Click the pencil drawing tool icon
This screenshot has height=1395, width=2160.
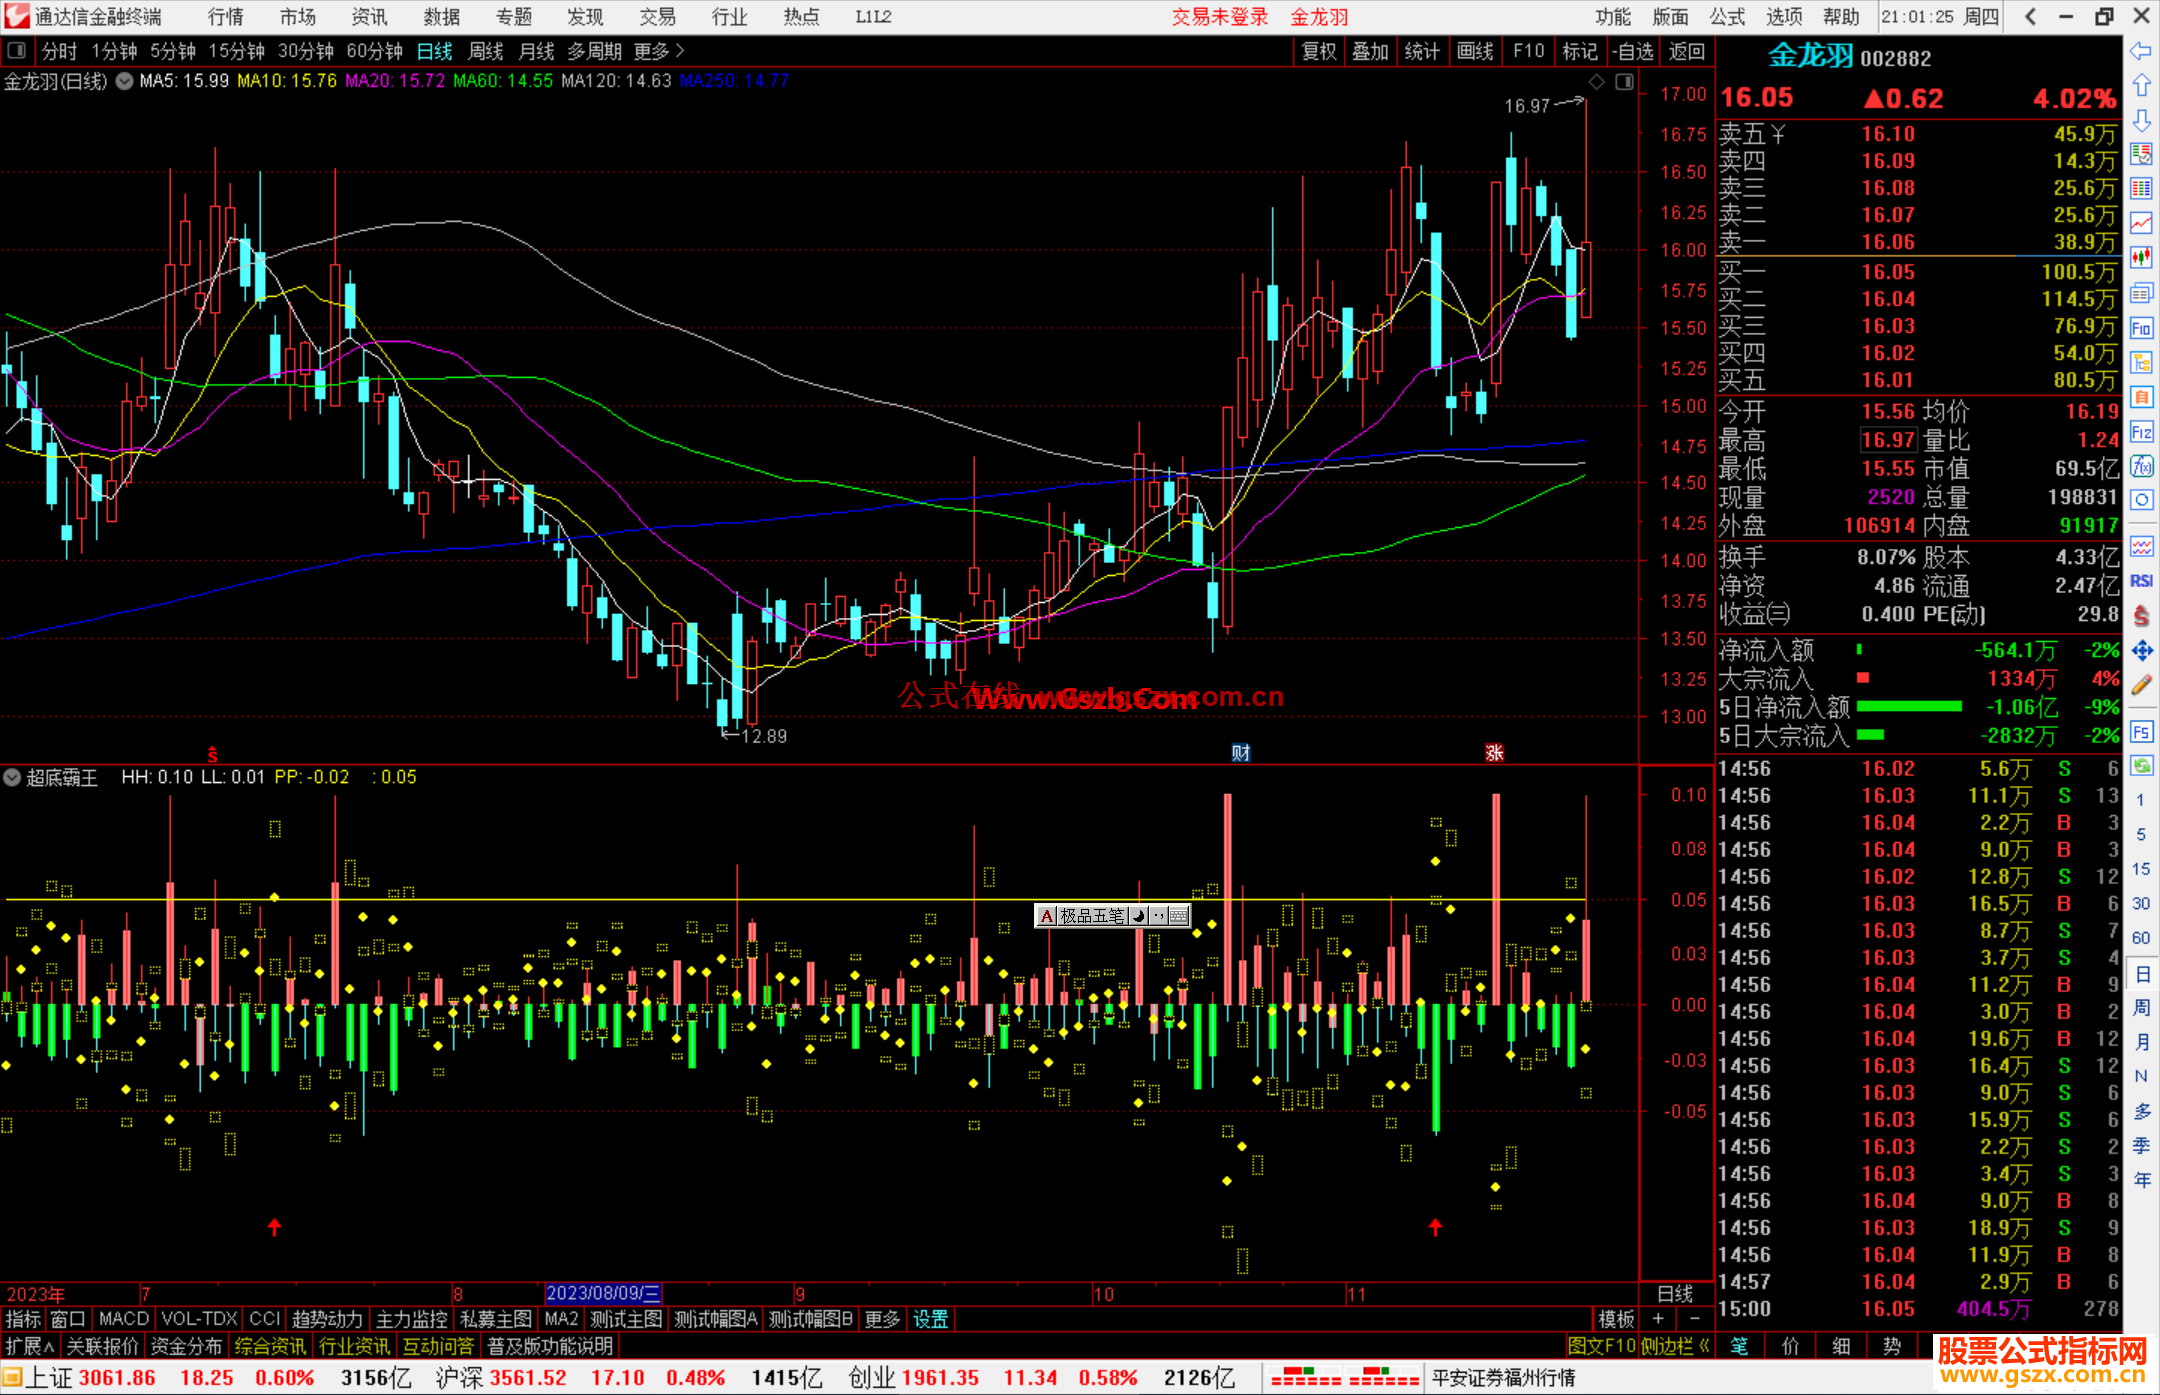coord(2141,686)
